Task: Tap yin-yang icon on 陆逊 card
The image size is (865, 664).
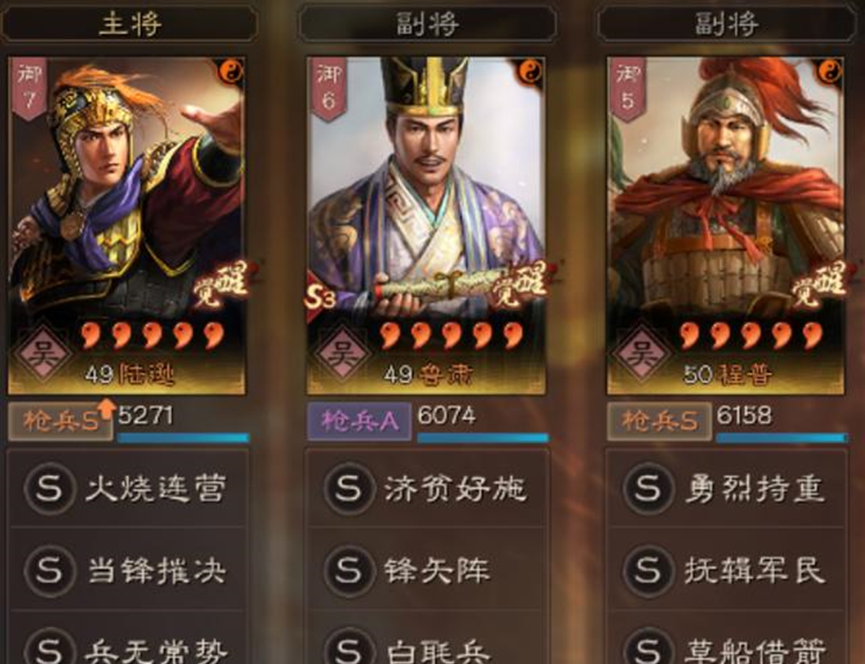Action: [230, 72]
